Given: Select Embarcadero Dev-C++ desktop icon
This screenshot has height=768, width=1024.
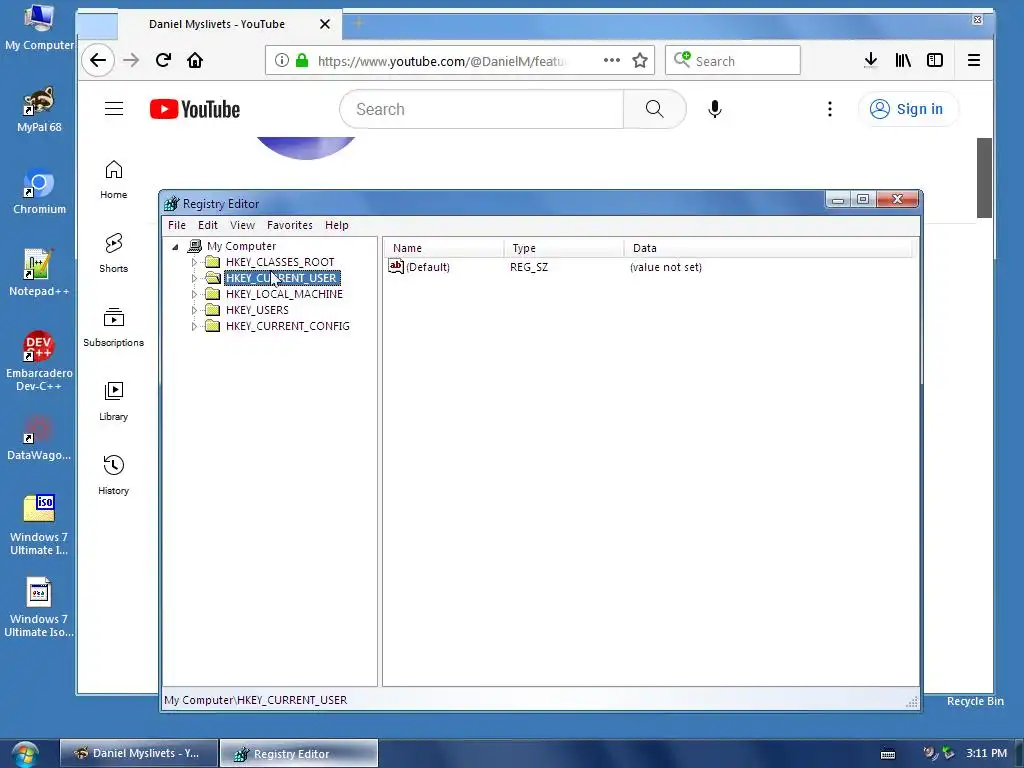Looking at the screenshot, I should click(39, 361).
